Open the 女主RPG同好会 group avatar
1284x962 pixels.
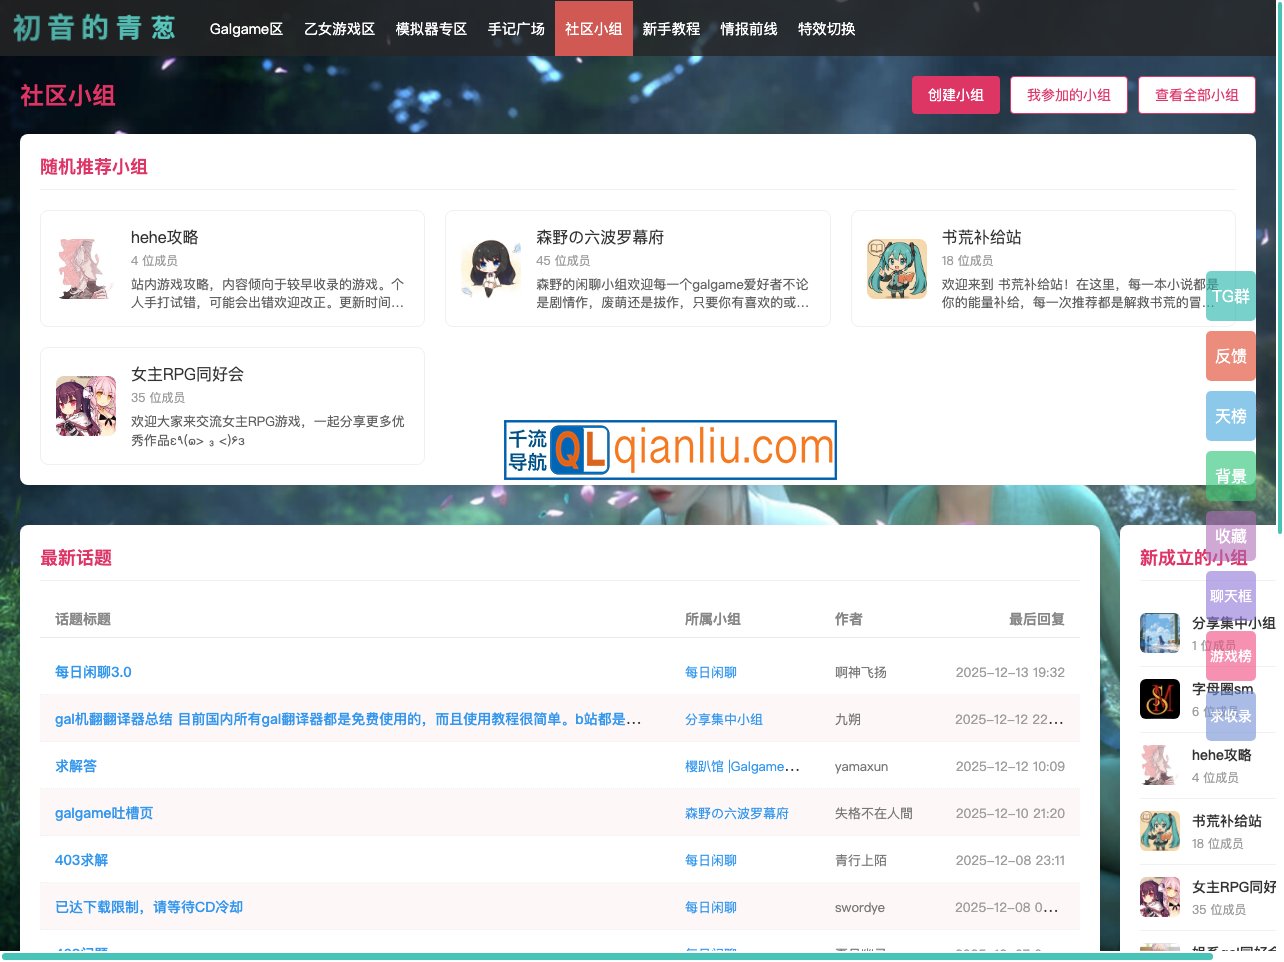pos(85,405)
